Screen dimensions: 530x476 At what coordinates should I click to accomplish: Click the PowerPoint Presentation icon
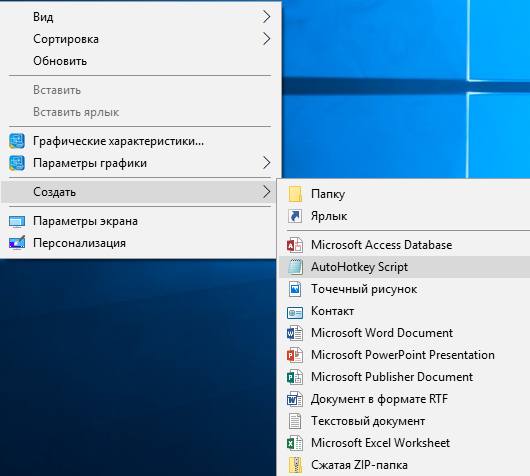tap(295, 355)
